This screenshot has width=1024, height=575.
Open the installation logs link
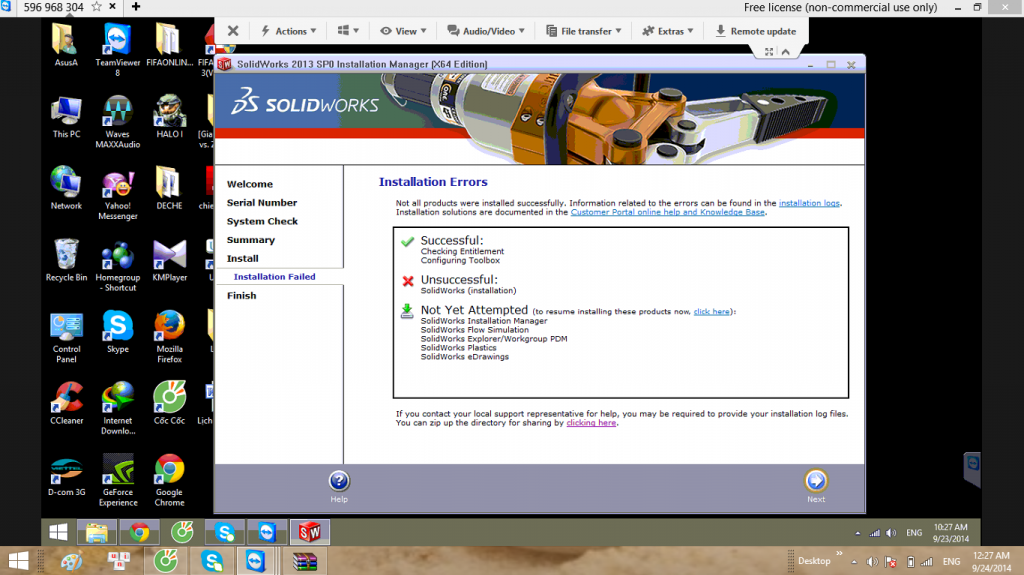[809, 203]
